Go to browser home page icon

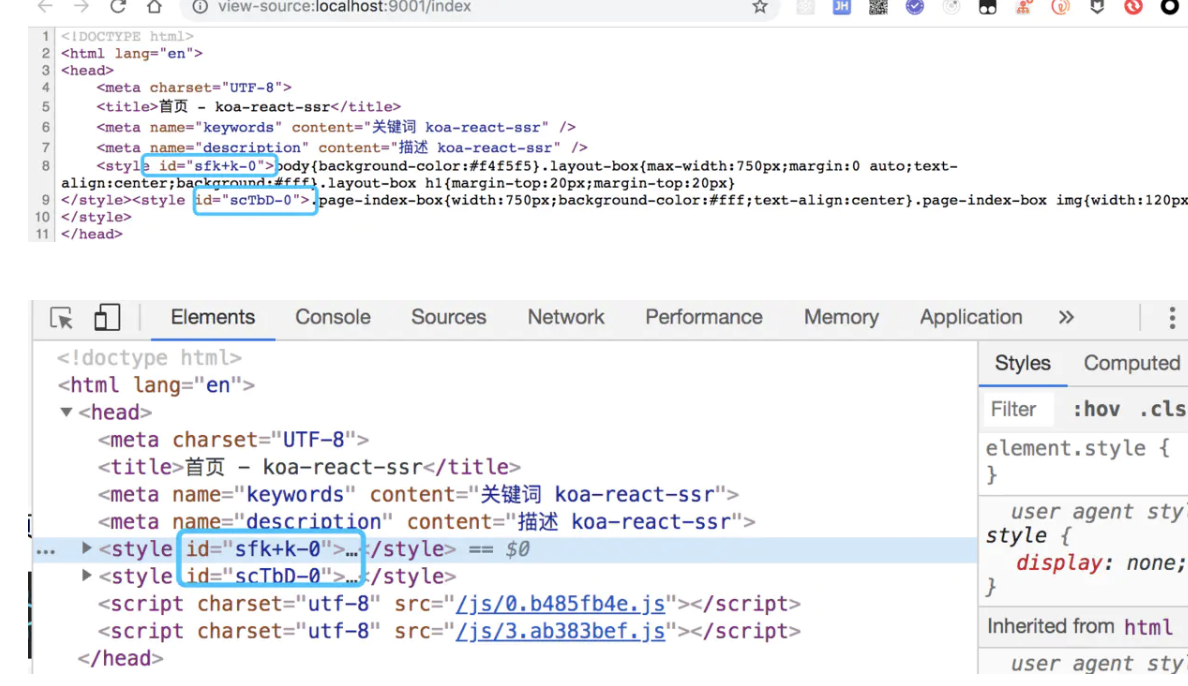click(x=154, y=7)
